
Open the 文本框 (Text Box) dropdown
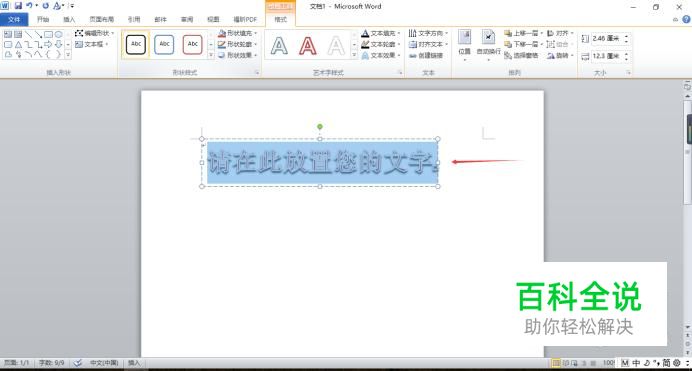pyautogui.click(x=91, y=44)
